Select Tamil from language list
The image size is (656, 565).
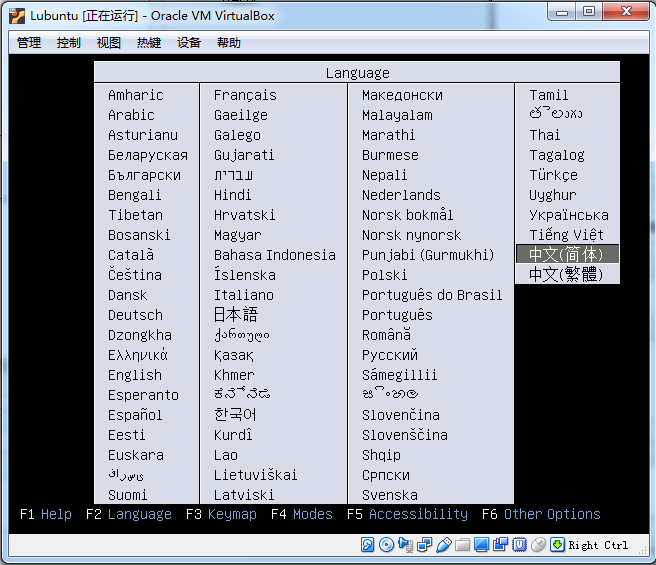click(x=548, y=95)
